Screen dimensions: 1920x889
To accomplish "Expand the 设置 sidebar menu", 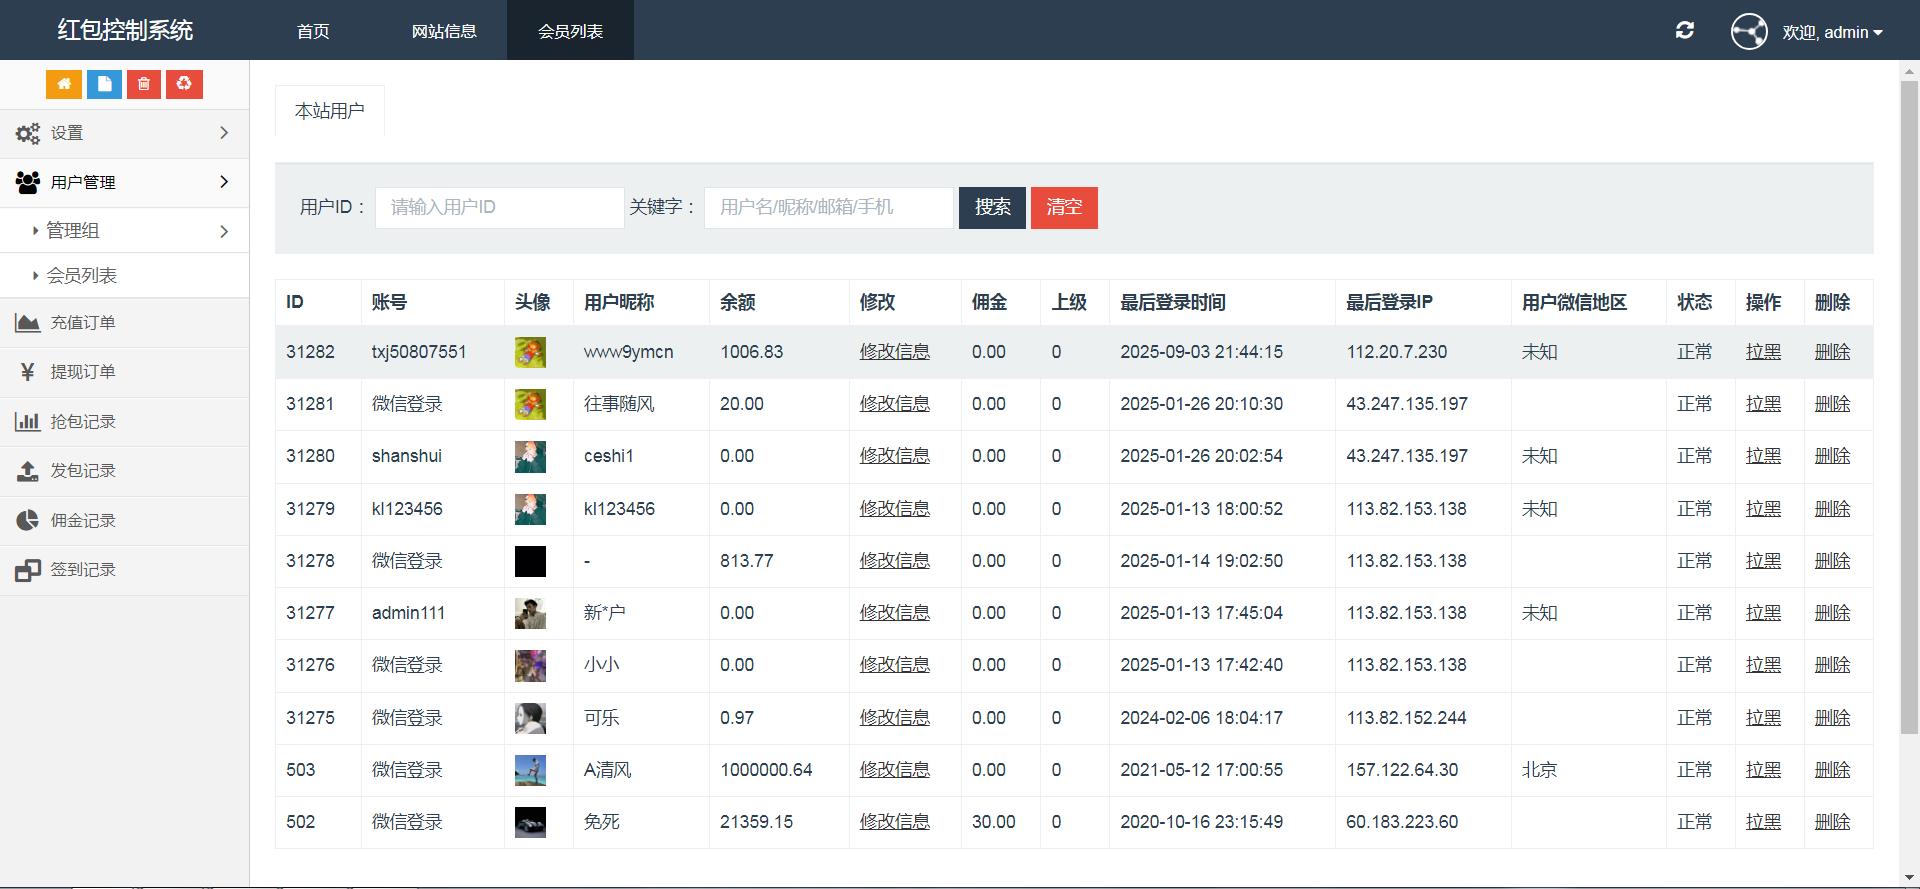I will tap(124, 133).
